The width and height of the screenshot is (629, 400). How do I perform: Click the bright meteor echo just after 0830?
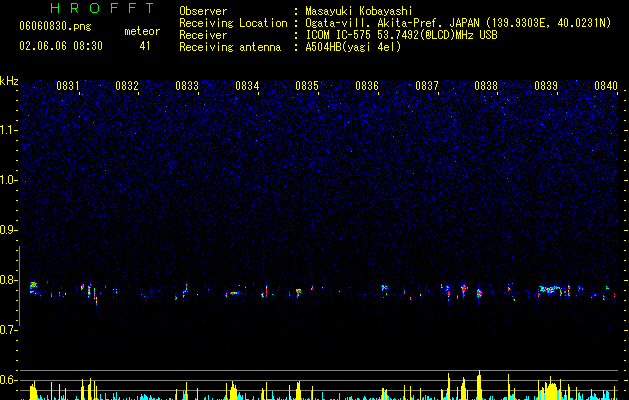click(33, 287)
